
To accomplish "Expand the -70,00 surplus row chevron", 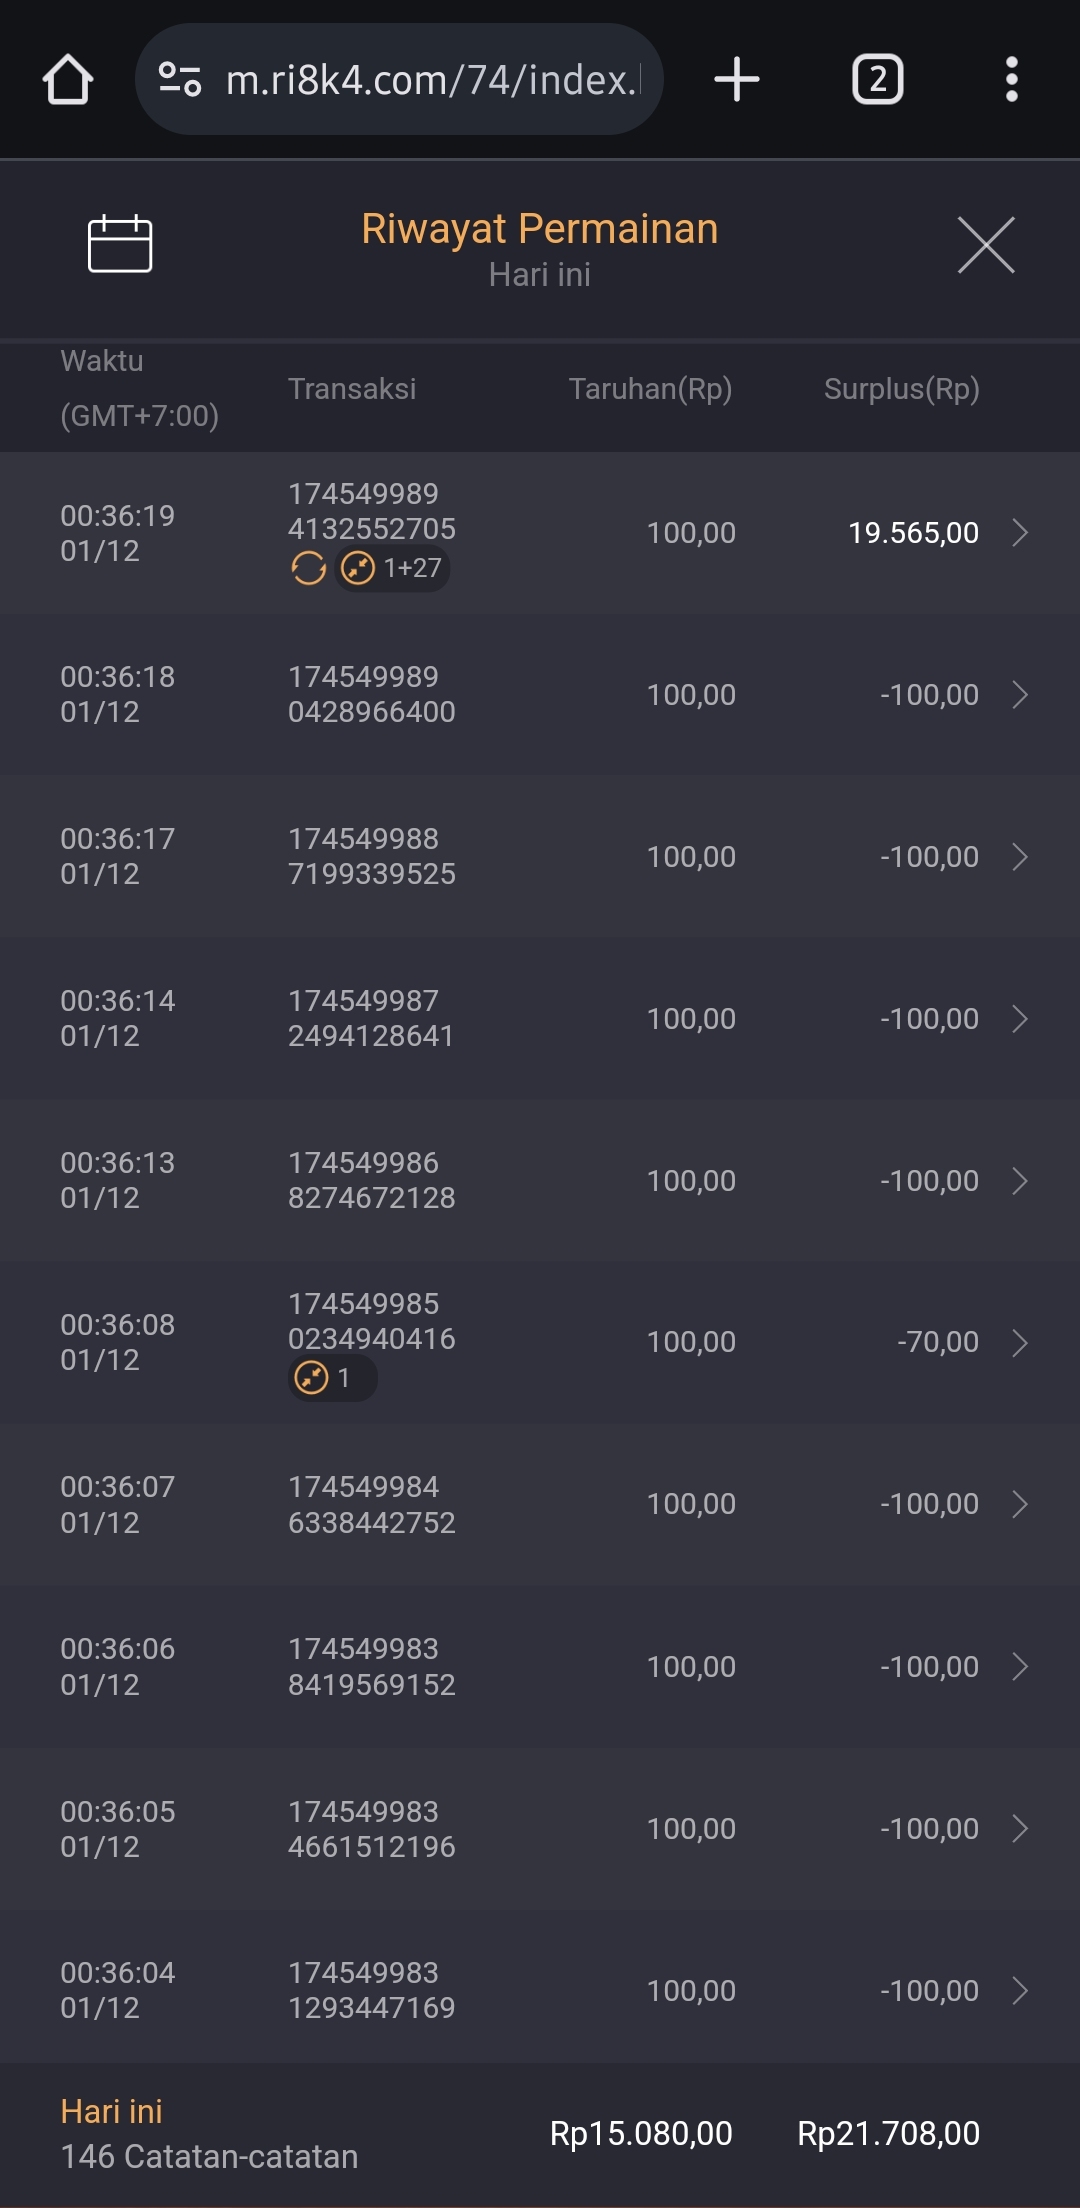I will click(x=1019, y=1343).
